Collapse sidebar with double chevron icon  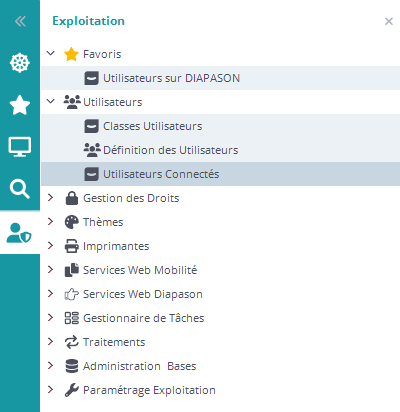pos(20,21)
